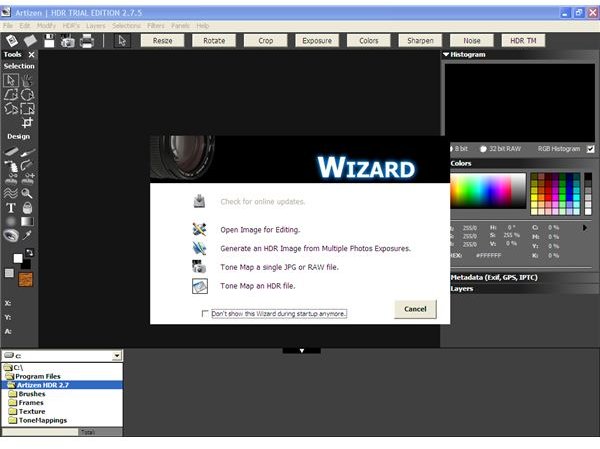Activate the magnifier zoom tool
This screenshot has width=600, height=449.
coord(27,193)
